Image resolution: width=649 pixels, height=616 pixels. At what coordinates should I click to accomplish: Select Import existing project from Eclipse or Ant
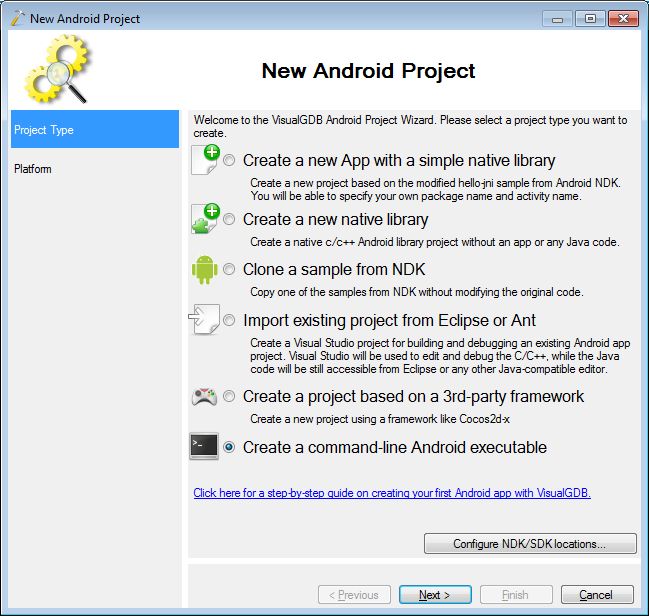point(229,320)
